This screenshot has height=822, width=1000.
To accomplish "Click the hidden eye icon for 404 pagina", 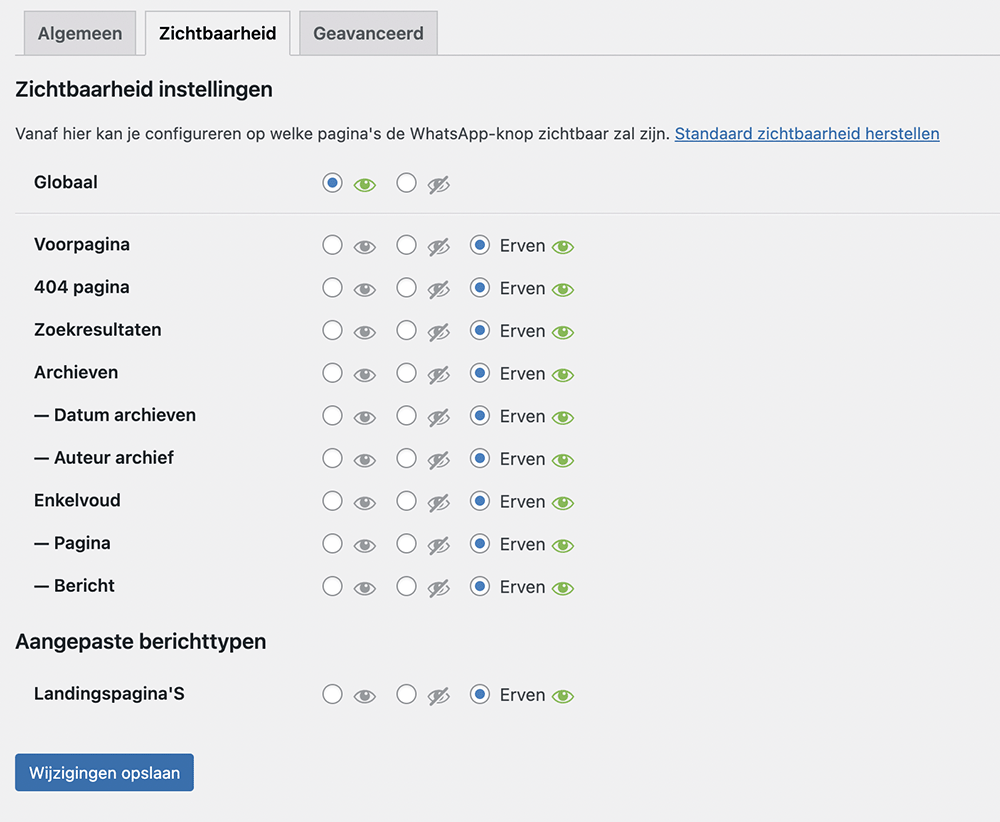I will click(x=438, y=289).
